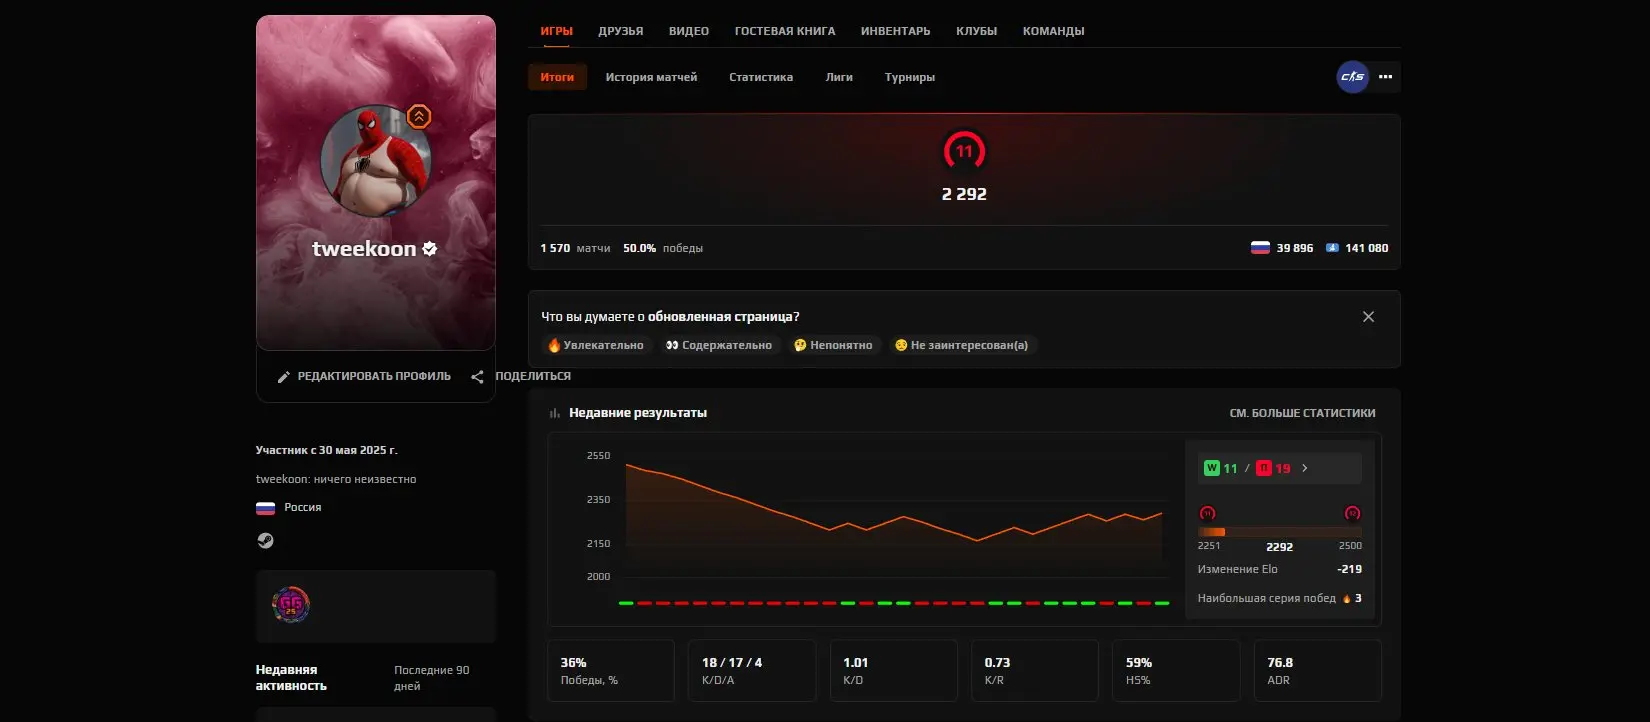Expand the win/loss record chevron
The height and width of the screenshot is (722, 1650).
point(1305,468)
